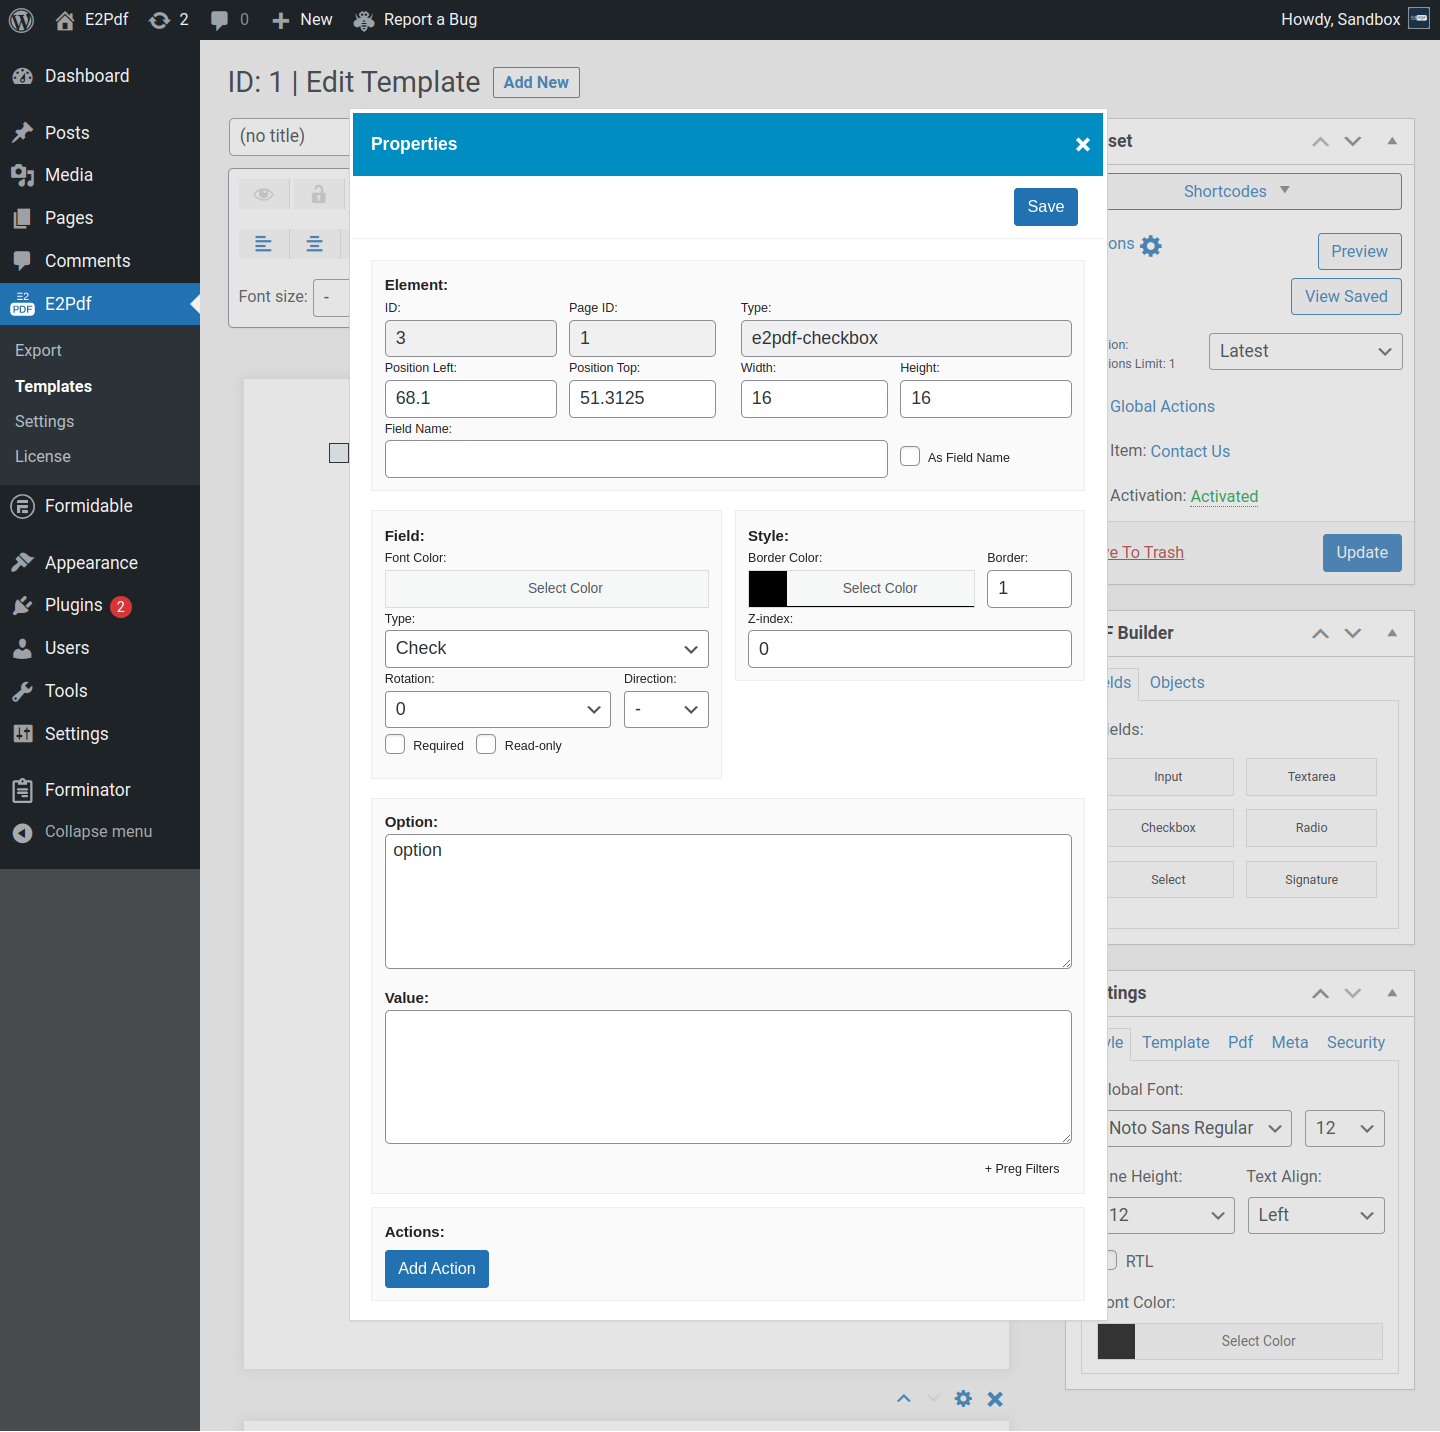Click the Save button in Properties

pos(1045,207)
